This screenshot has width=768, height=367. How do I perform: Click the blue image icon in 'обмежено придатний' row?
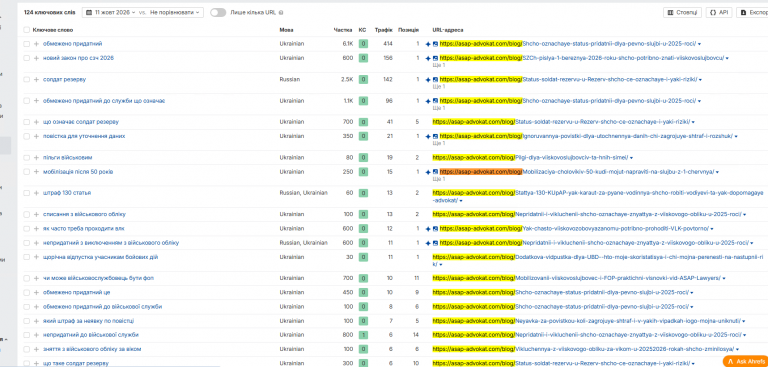[435, 44]
